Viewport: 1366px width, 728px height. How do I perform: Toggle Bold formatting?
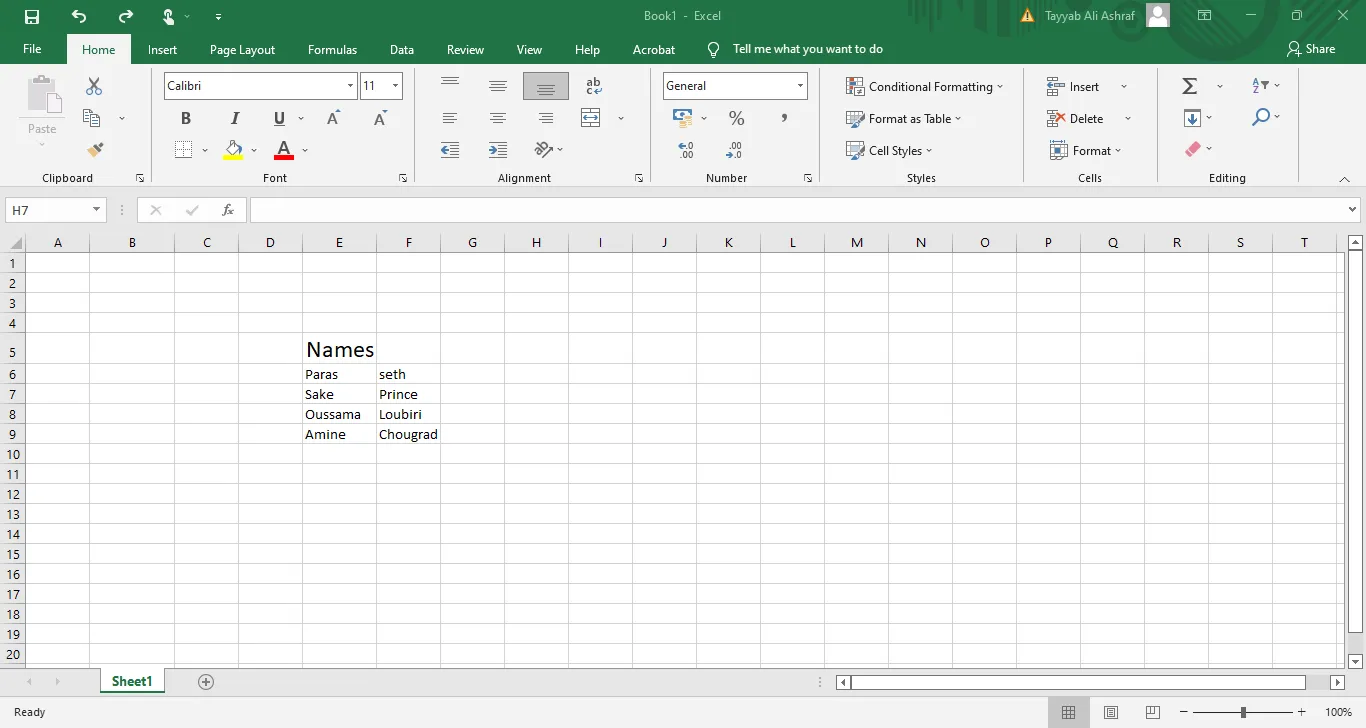tap(186, 118)
